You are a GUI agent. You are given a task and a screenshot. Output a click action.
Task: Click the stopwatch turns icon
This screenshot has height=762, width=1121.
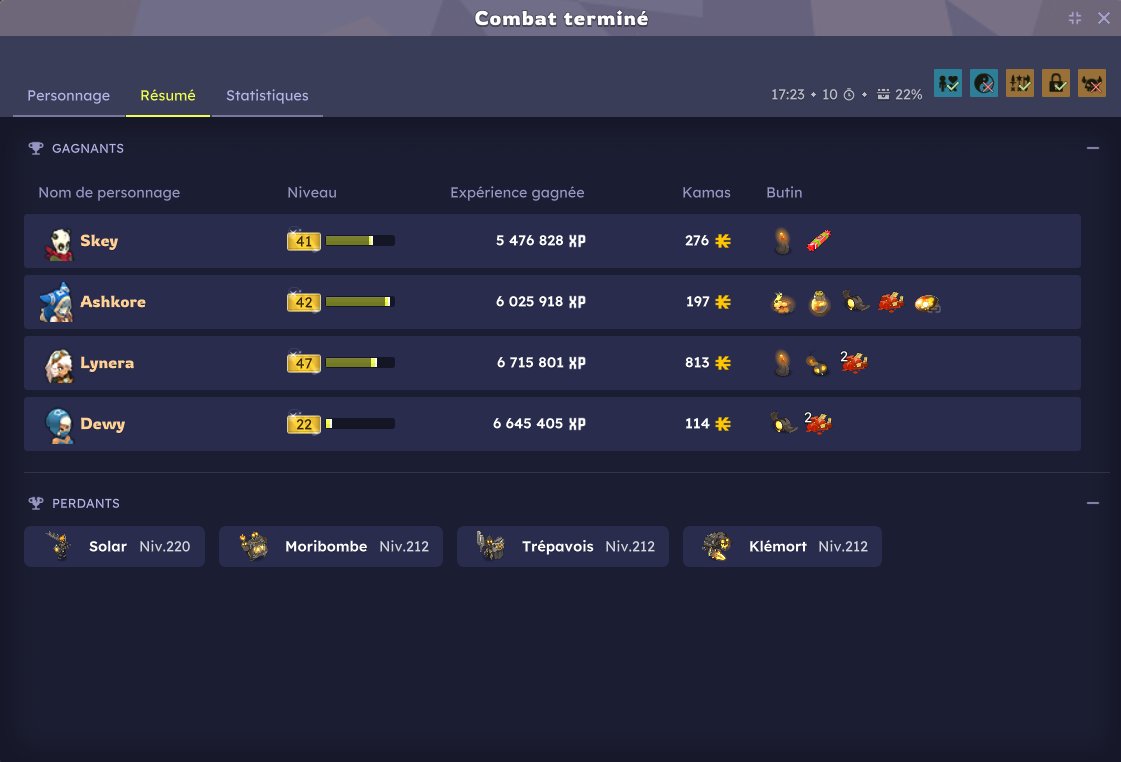[x=849, y=94]
